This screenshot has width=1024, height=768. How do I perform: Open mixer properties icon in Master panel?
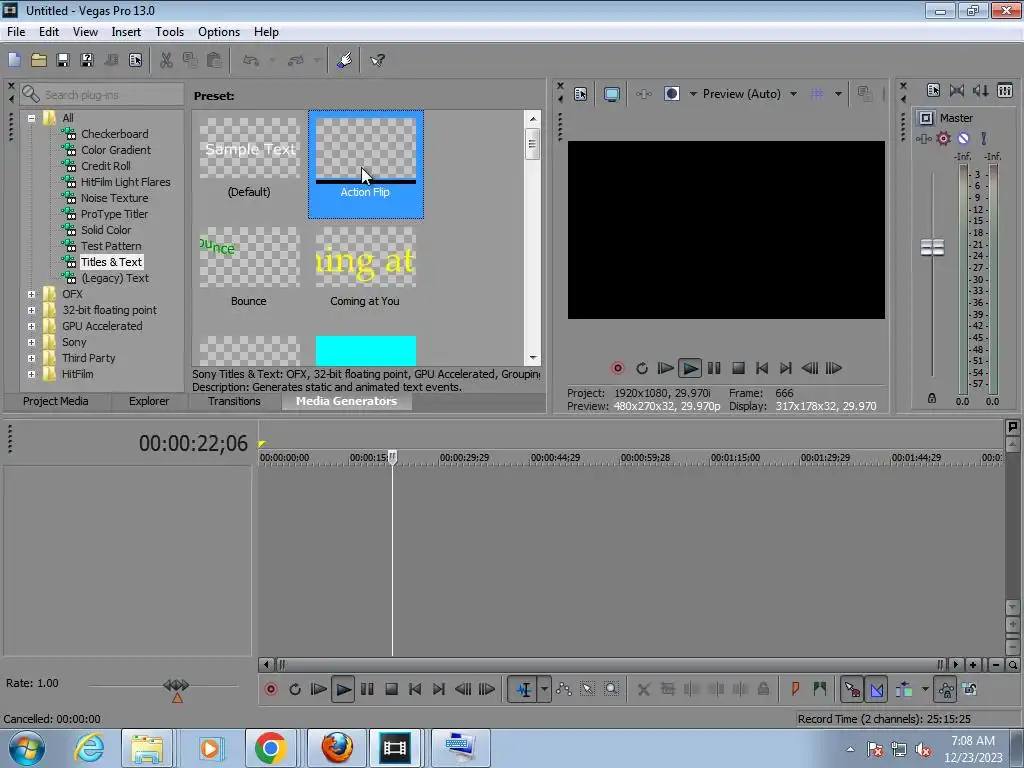(x=933, y=91)
